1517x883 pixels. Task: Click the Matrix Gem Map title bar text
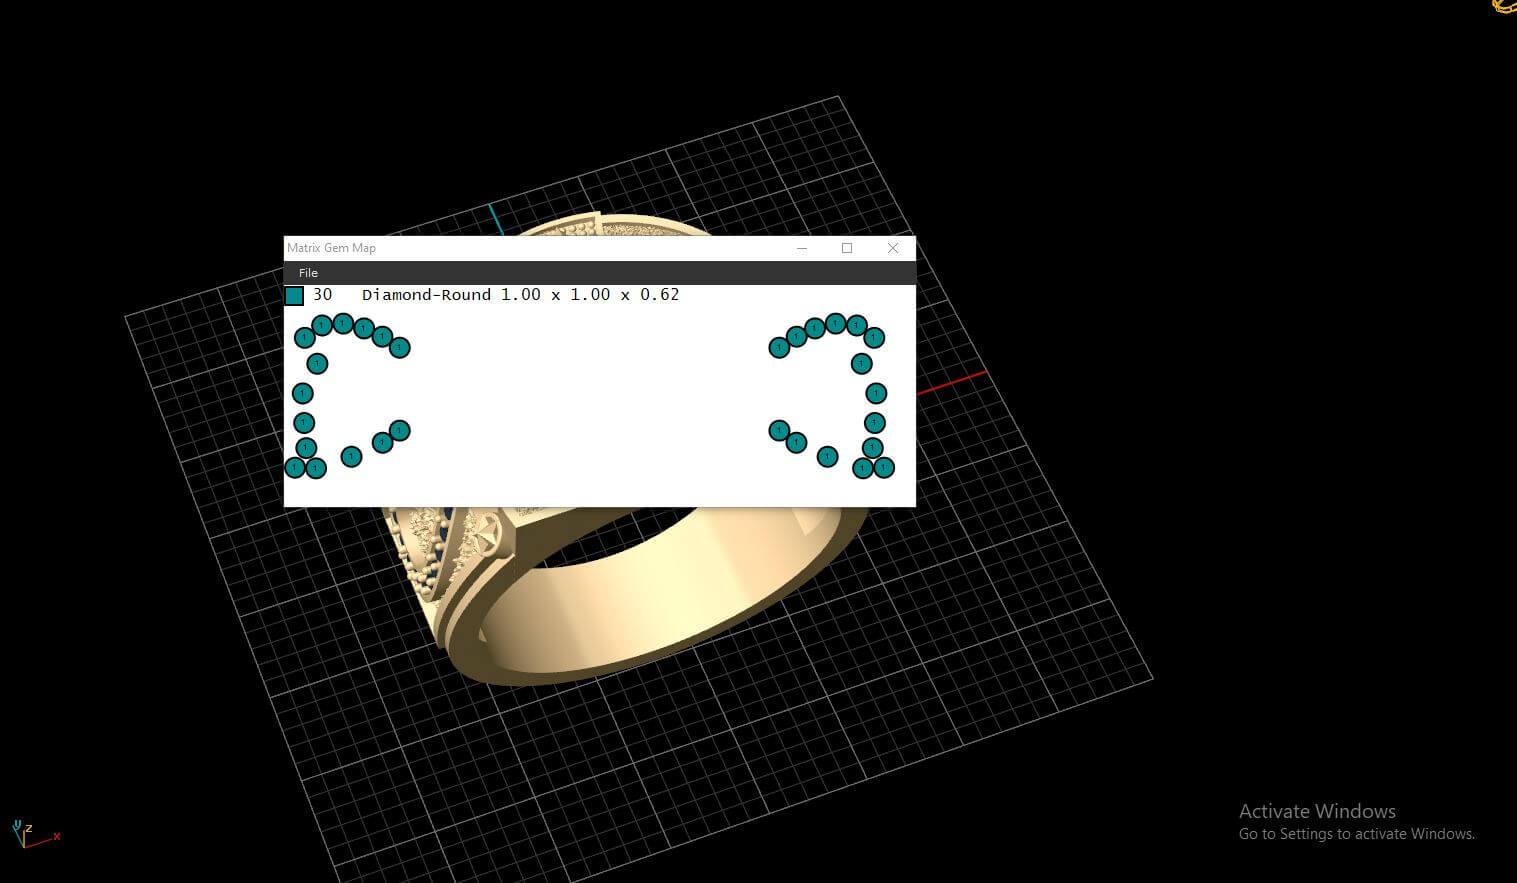[x=331, y=248]
